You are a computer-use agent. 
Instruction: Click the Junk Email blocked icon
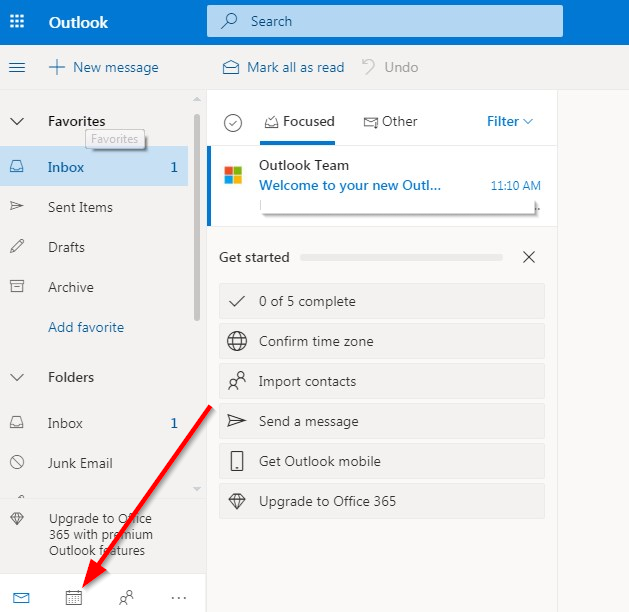[x=17, y=462]
